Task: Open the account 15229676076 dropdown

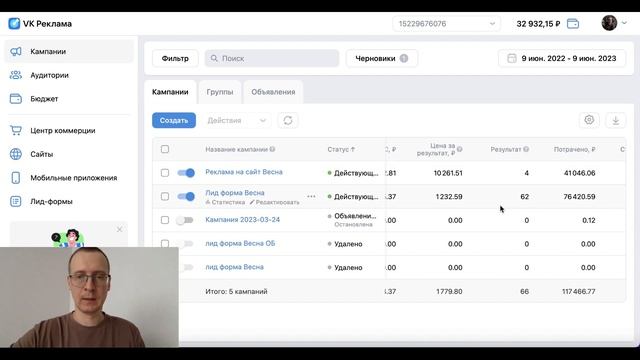Action: [x=447, y=24]
